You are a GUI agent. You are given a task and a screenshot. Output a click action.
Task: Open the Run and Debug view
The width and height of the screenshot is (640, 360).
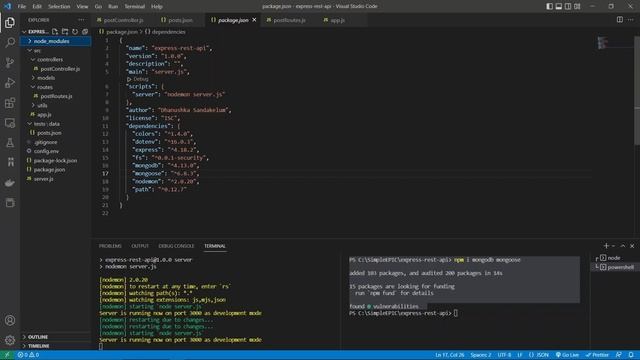click(x=10, y=82)
